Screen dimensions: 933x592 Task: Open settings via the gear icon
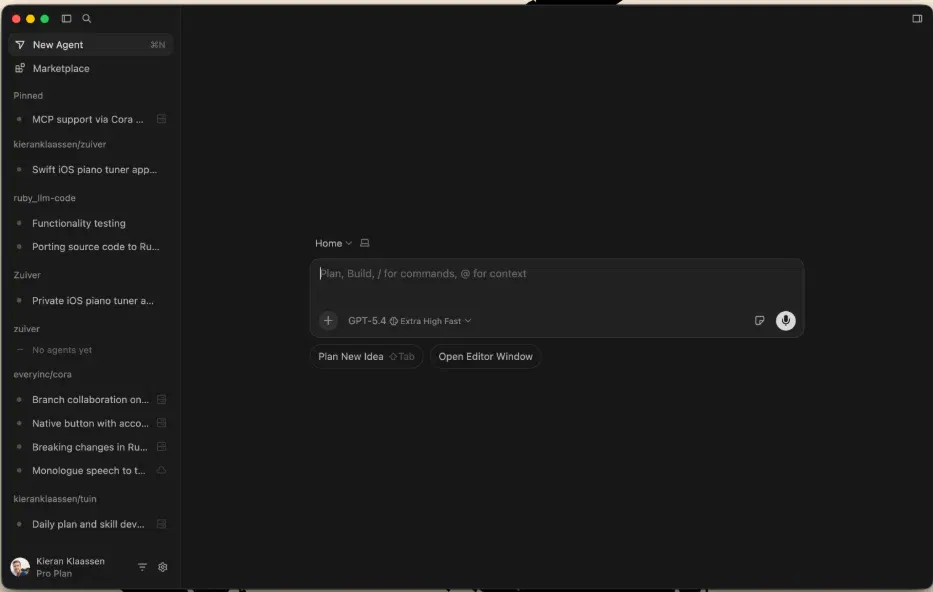(162, 567)
